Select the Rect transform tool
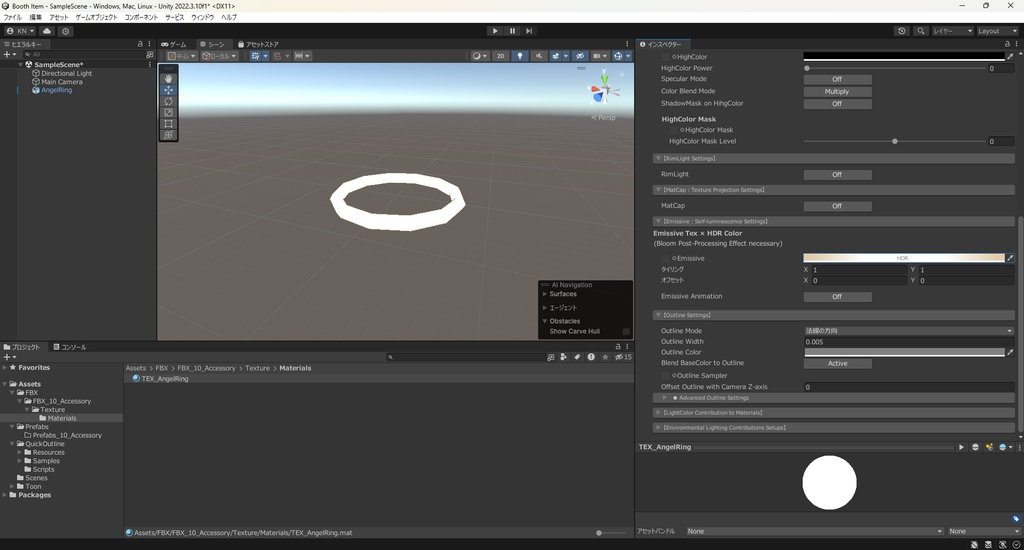This screenshot has width=1024, height=550. point(168,123)
